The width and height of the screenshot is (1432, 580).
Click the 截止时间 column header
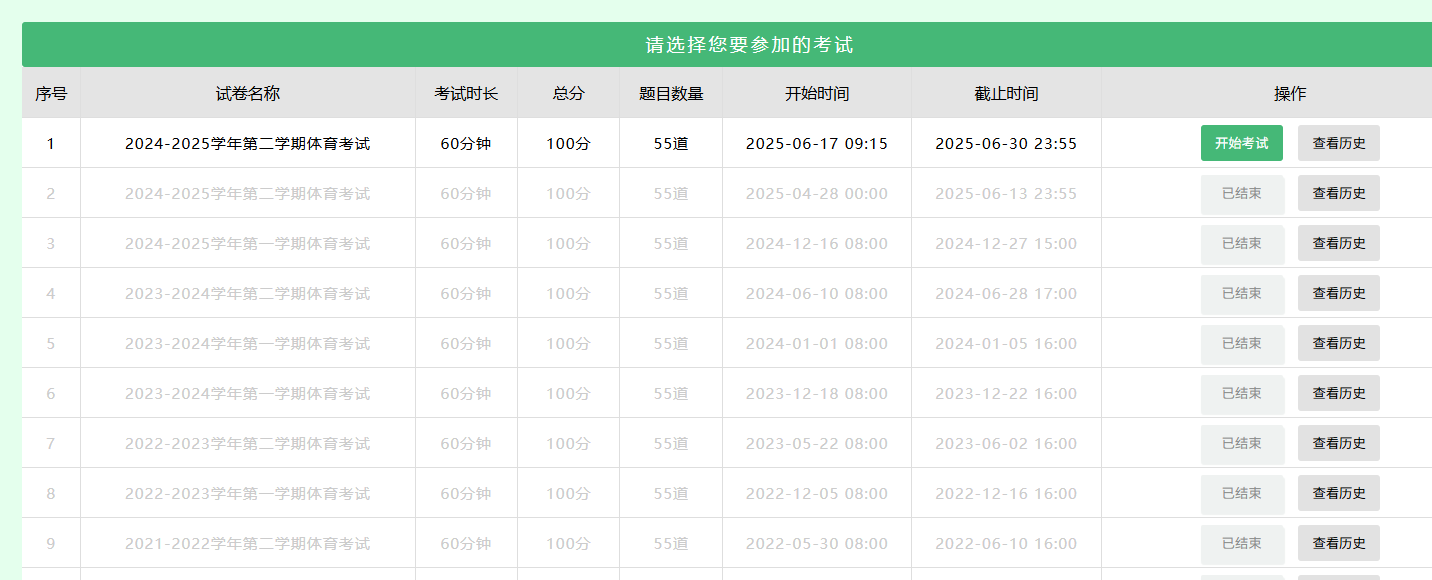(1006, 93)
